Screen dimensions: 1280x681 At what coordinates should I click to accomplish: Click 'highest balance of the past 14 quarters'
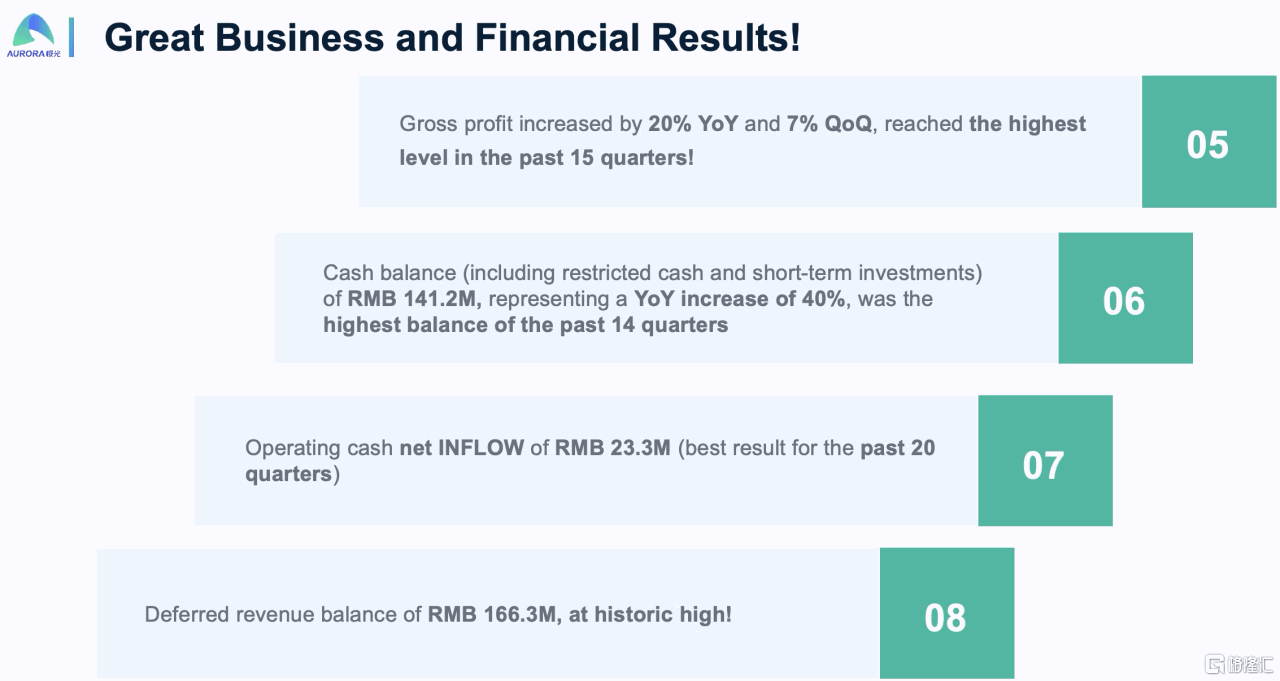coord(525,325)
